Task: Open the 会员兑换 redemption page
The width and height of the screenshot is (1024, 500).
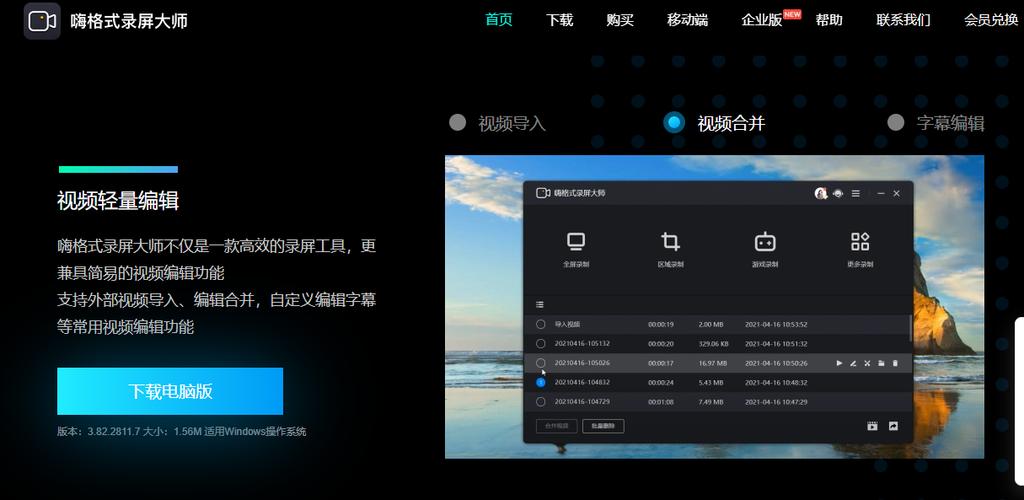Action: coord(991,20)
